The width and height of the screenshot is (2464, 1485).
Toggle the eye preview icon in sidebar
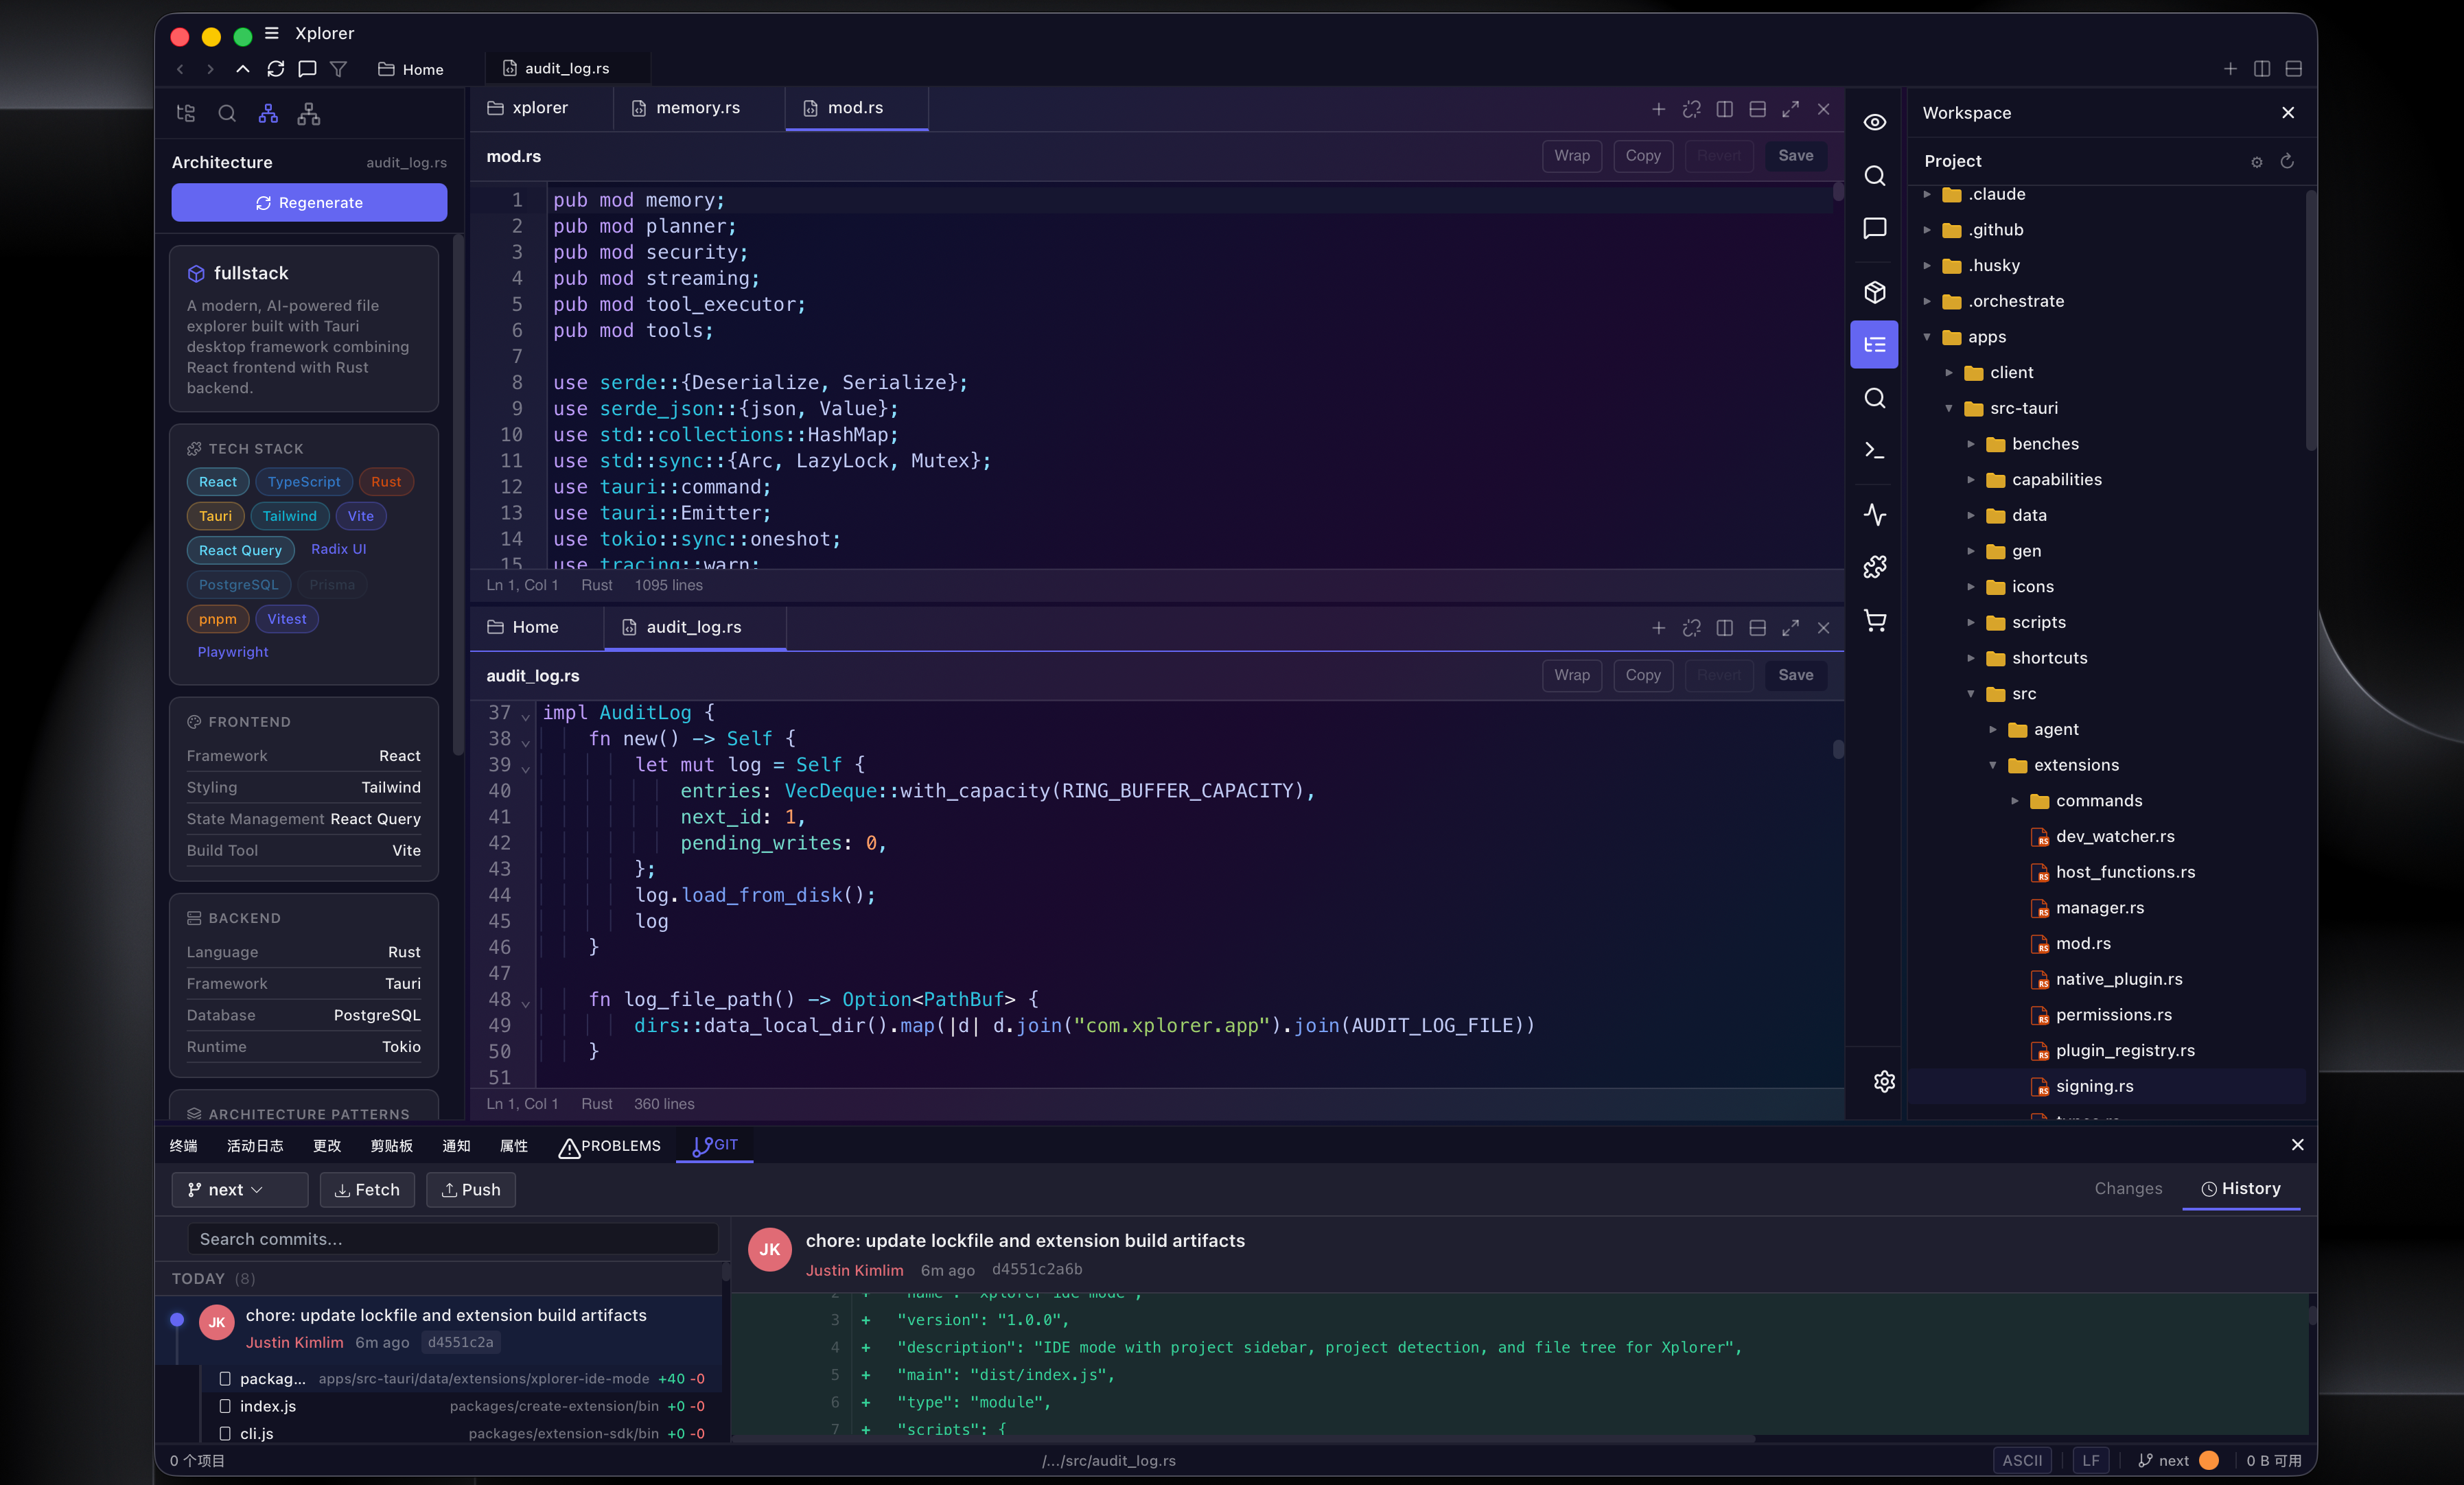(1874, 122)
